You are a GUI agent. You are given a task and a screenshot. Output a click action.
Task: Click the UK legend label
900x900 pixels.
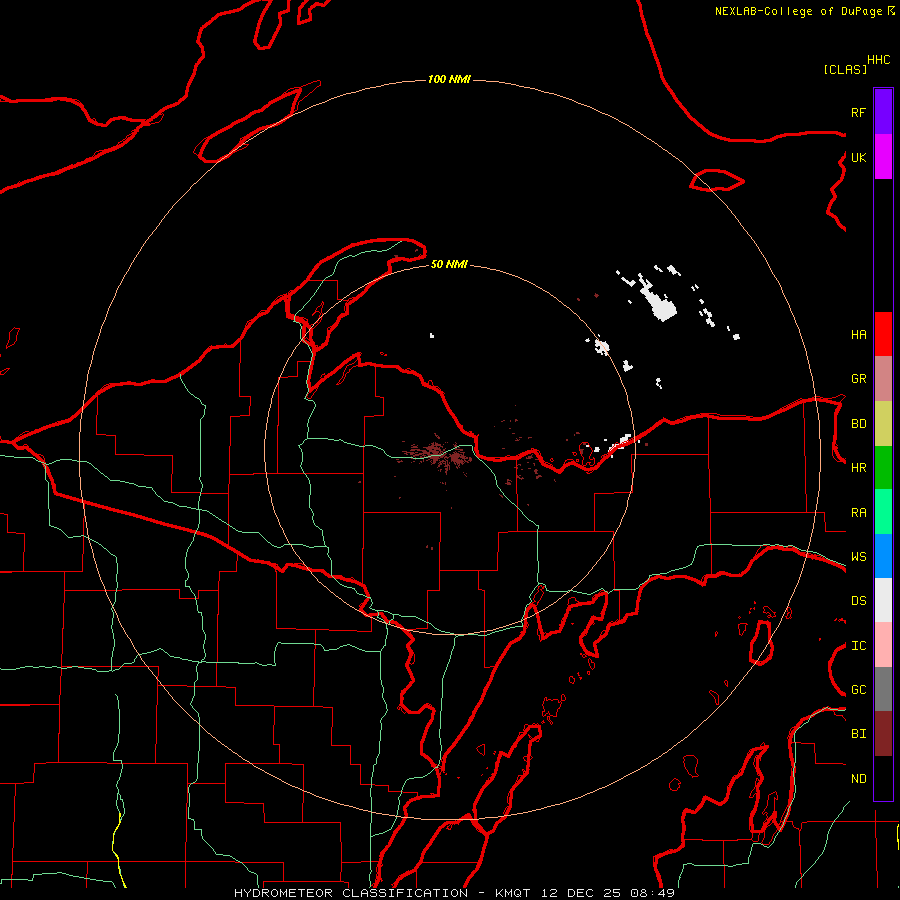coord(859,157)
